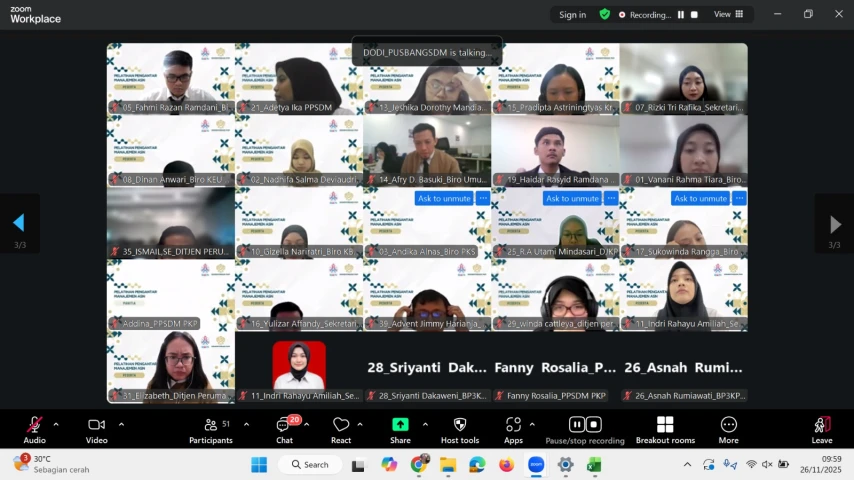
Task: Ask 03_Andika Alnas to unmute
Action: (x=444, y=198)
